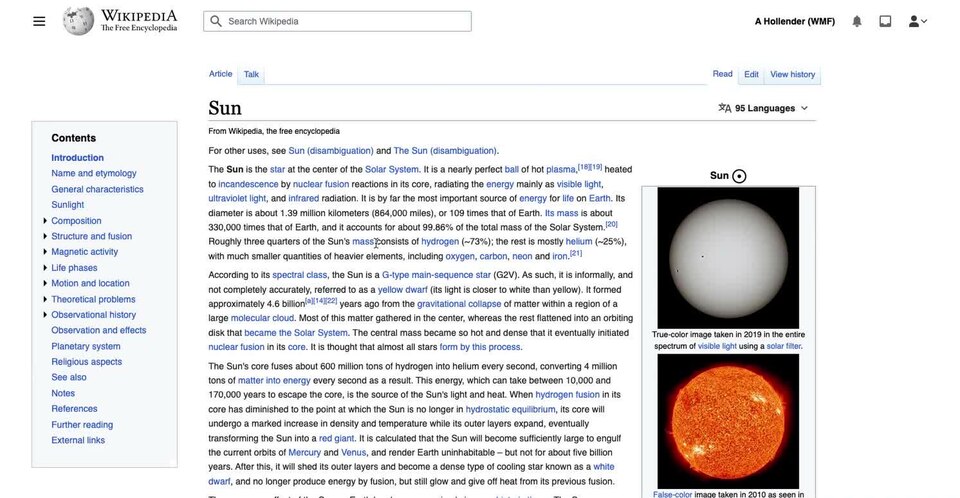Follow the spectral class link

299,275
